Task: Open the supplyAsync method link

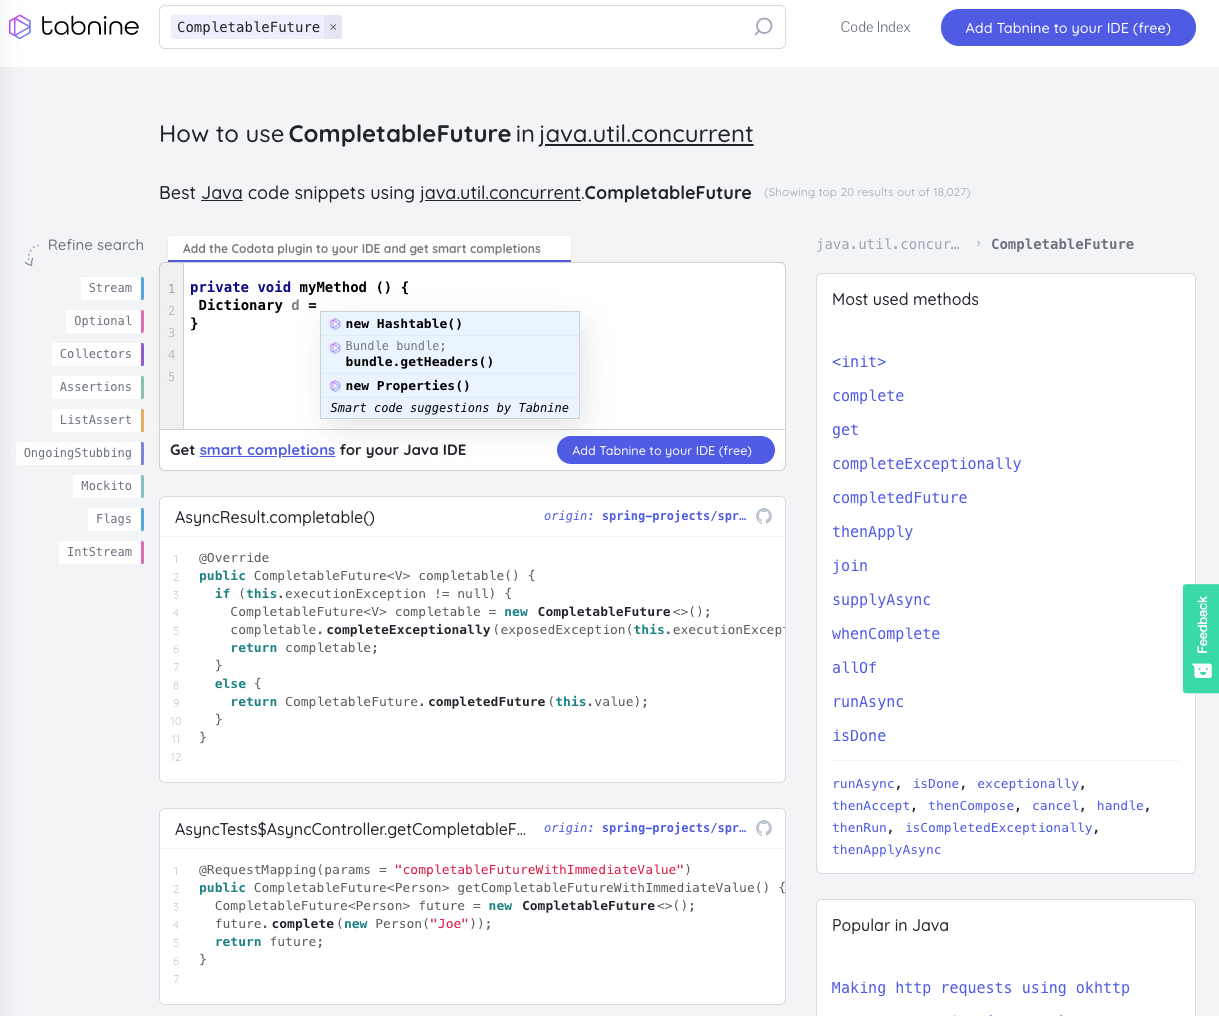Action: pos(882,600)
